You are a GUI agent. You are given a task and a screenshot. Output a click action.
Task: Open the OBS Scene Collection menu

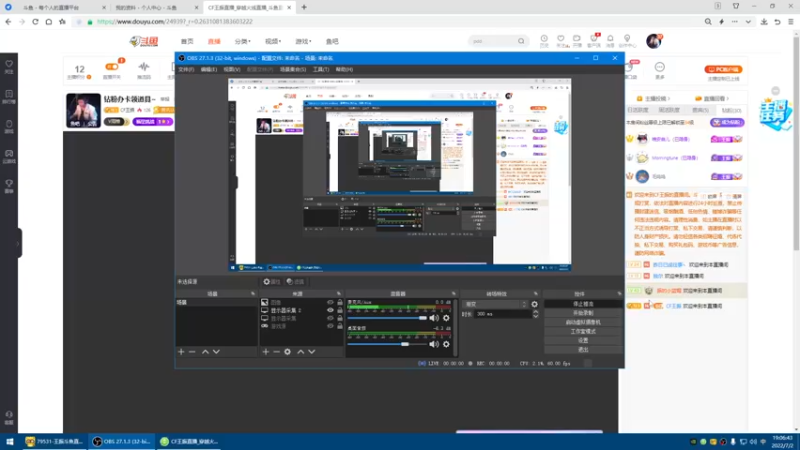pyautogui.click(x=293, y=69)
